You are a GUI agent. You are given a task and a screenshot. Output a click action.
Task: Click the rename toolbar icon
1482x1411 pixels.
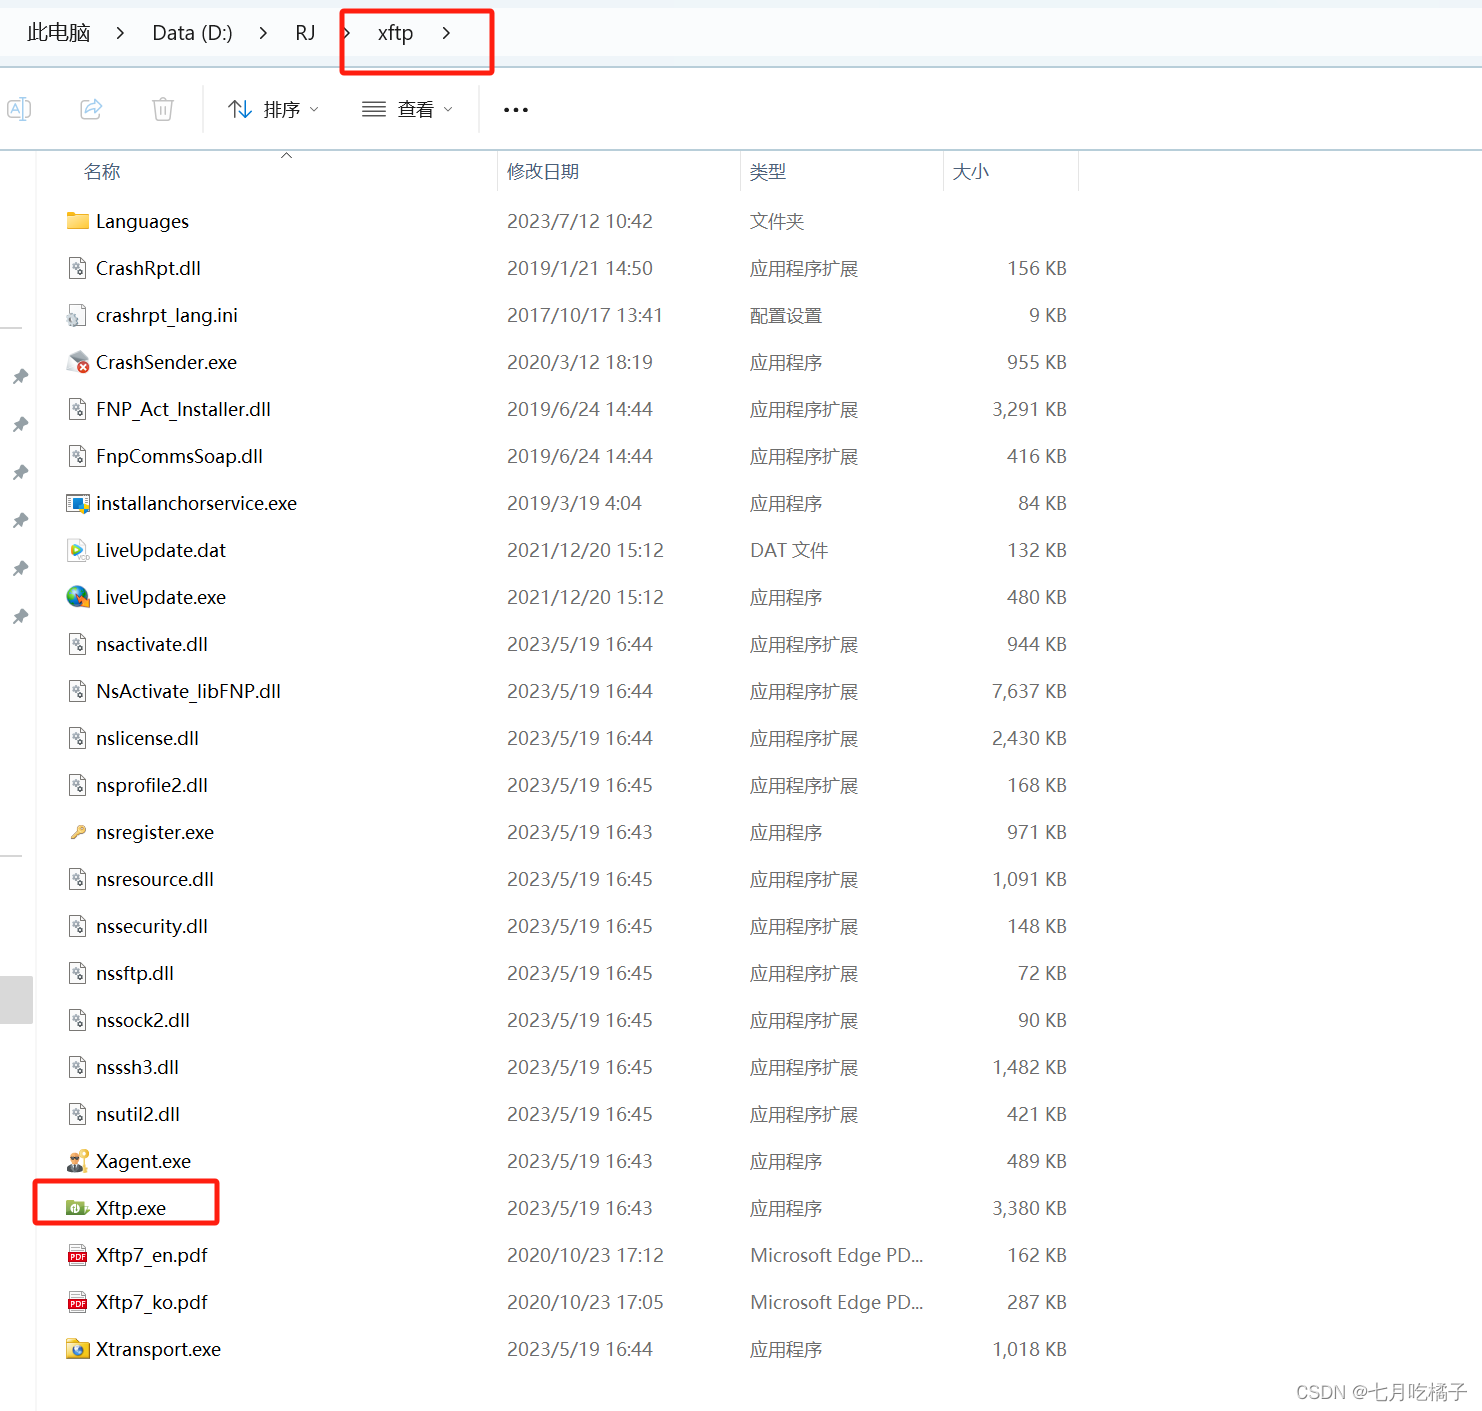coord(19,109)
